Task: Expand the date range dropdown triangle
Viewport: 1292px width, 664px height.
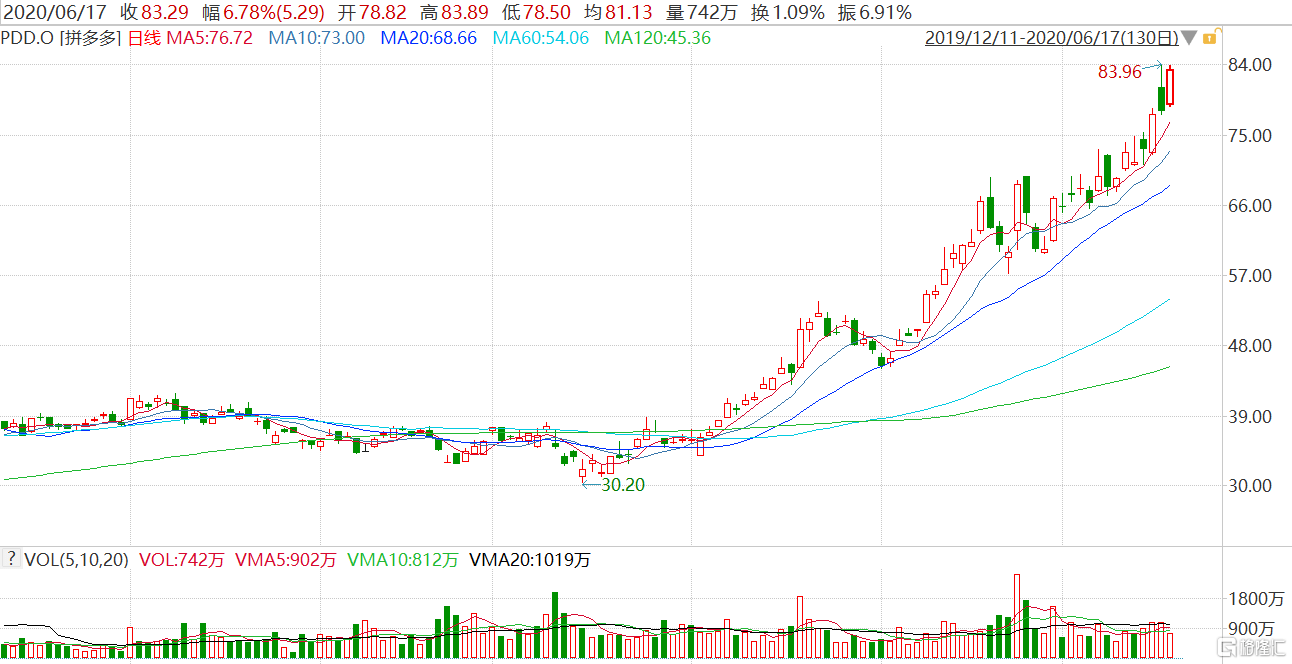Action: pyautogui.click(x=1189, y=39)
